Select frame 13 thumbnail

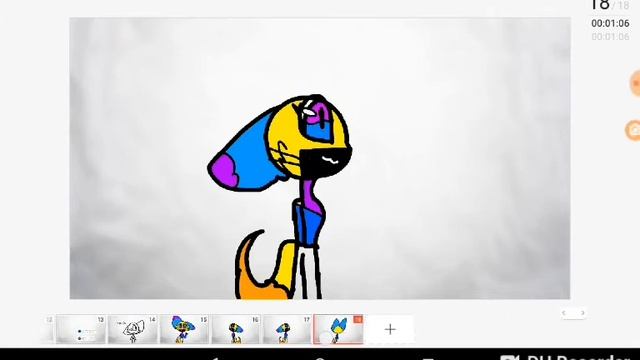tap(80, 329)
